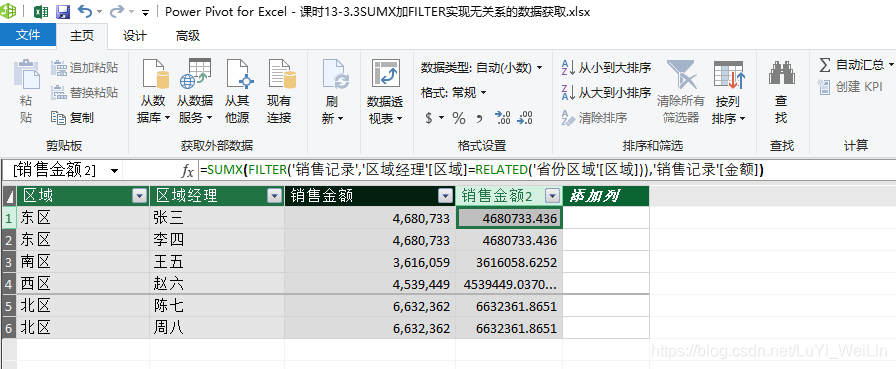896x369 pixels.
Task: Switch to the 高级 (Advanced) tab
Action: click(188, 35)
